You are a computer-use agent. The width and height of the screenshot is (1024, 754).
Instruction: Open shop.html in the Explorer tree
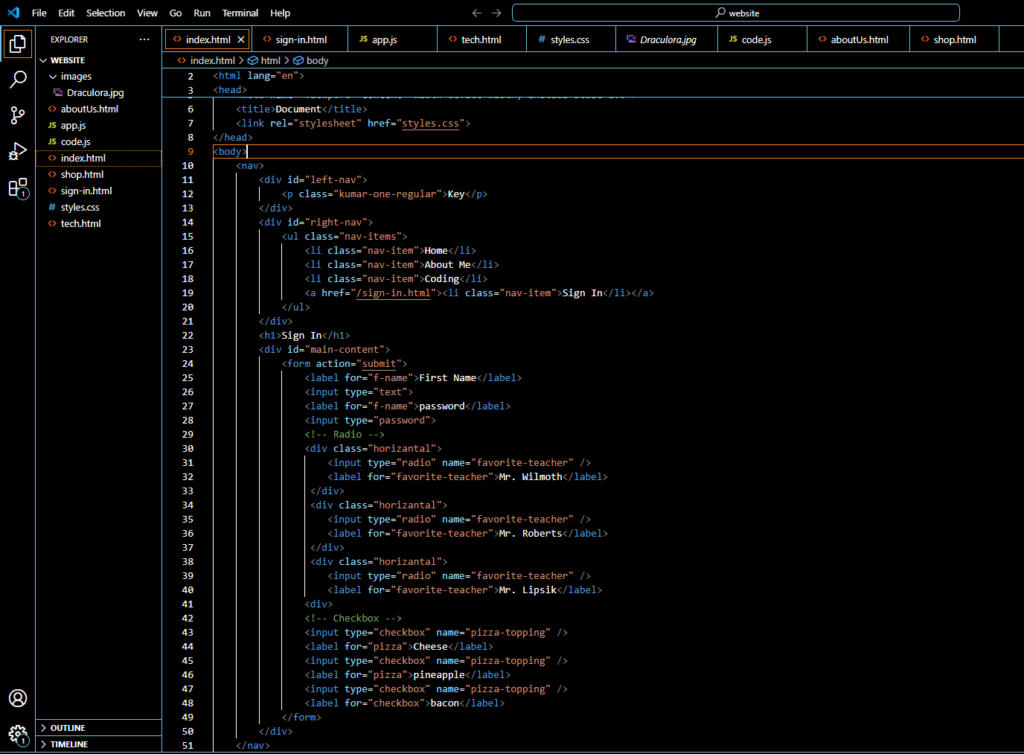(x=81, y=174)
